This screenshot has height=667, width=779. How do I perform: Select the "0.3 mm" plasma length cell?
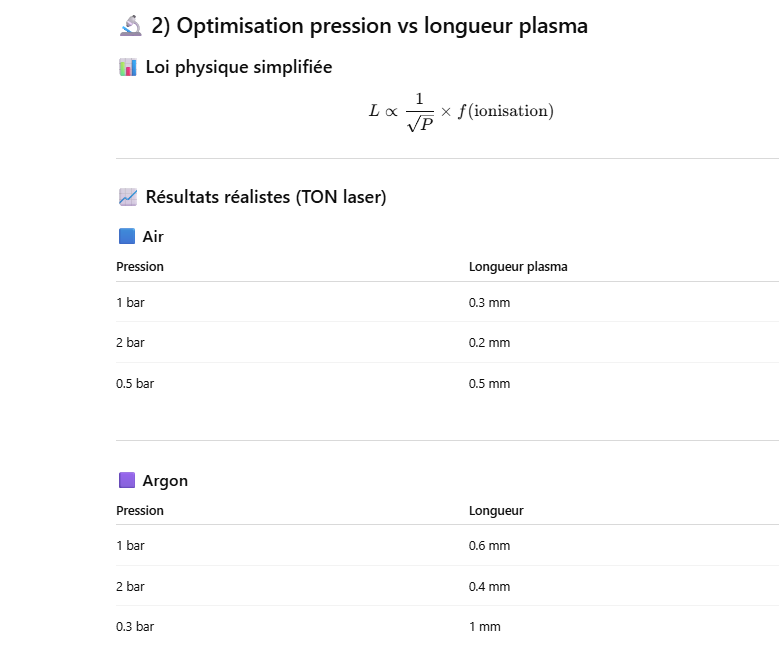coord(489,302)
